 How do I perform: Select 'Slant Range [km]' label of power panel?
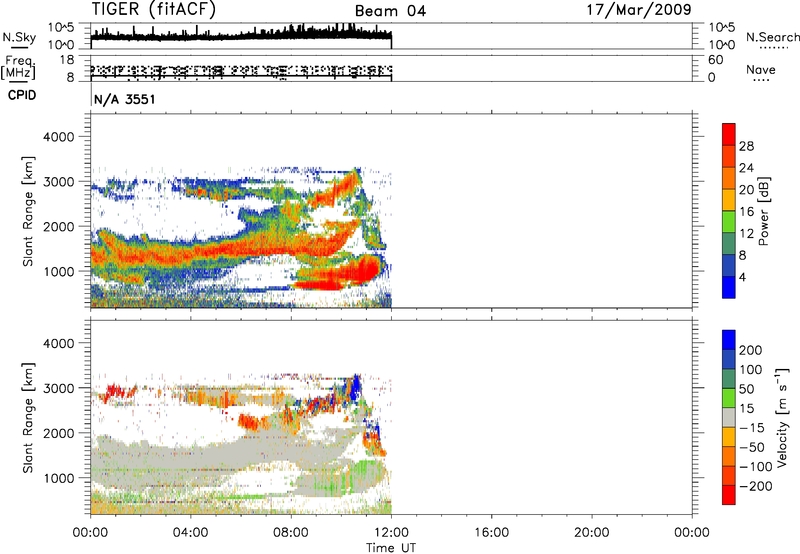pos(28,211)
